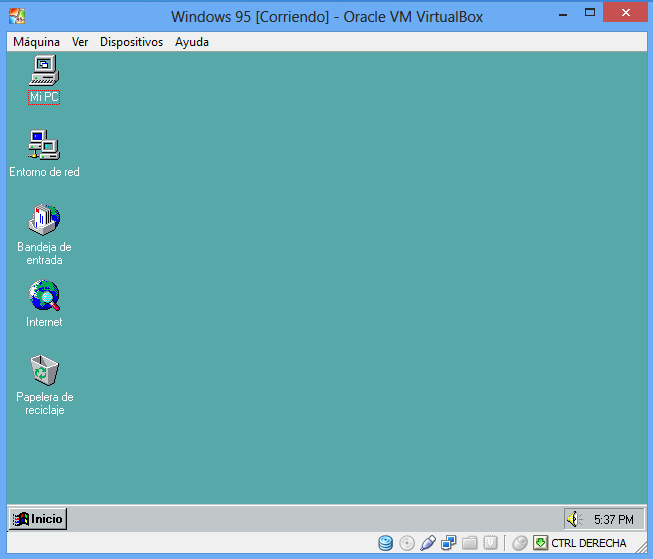Close the VirtualBox window

pos(626,12)
